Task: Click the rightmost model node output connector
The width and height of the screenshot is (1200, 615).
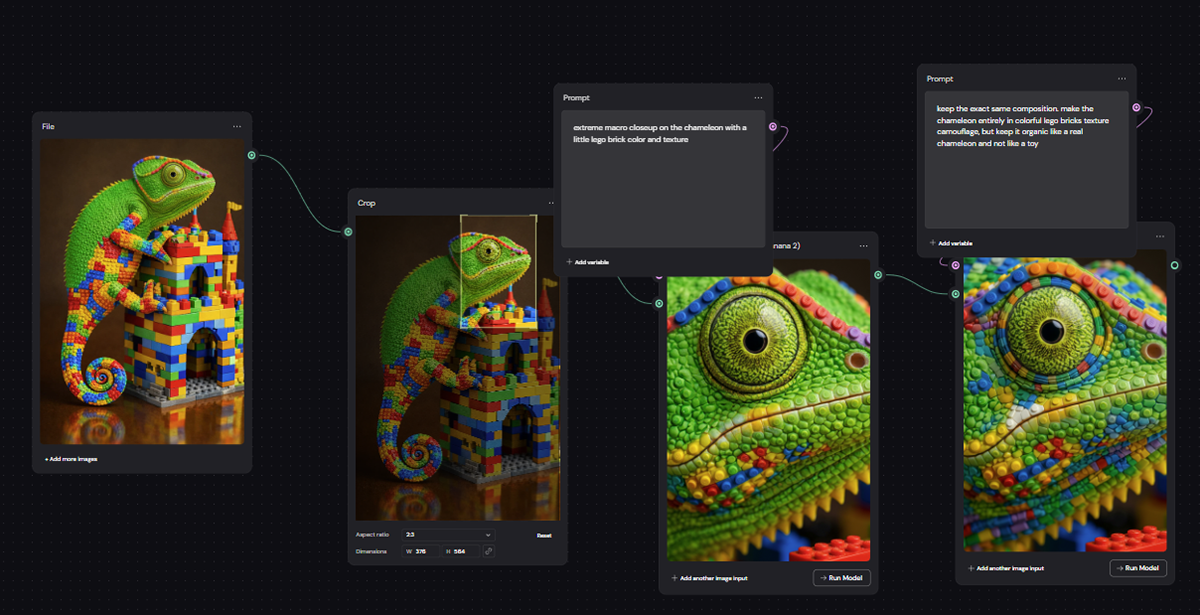Action: 1174,266
